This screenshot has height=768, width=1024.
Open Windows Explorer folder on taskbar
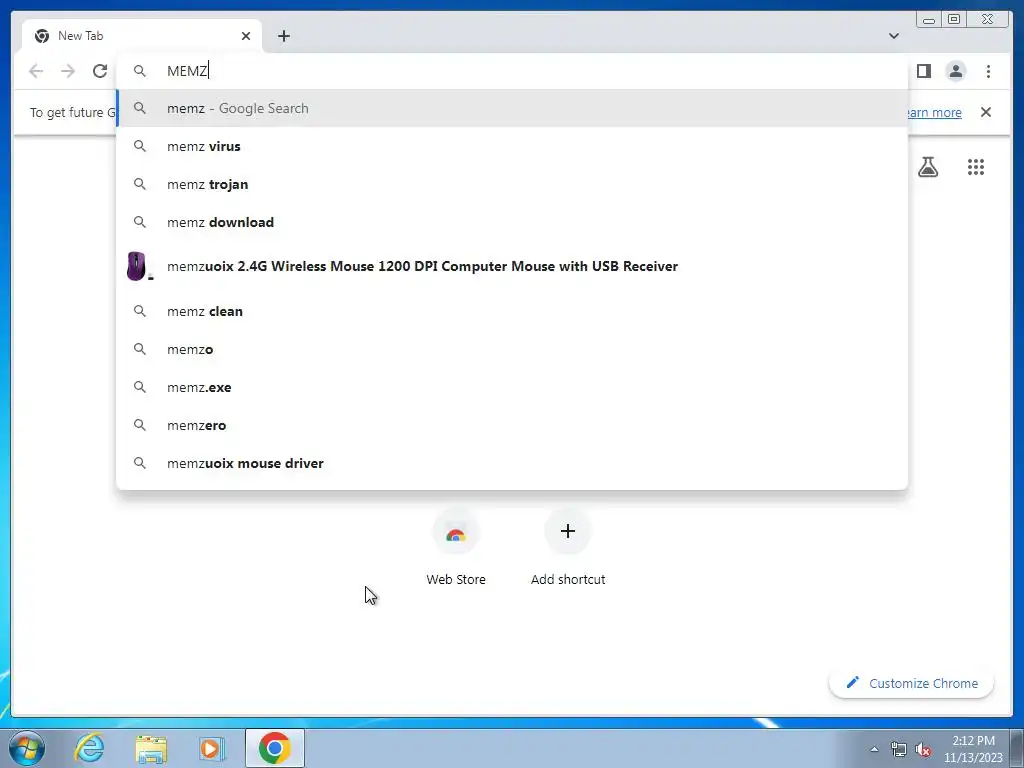click(x=151, y=749)
